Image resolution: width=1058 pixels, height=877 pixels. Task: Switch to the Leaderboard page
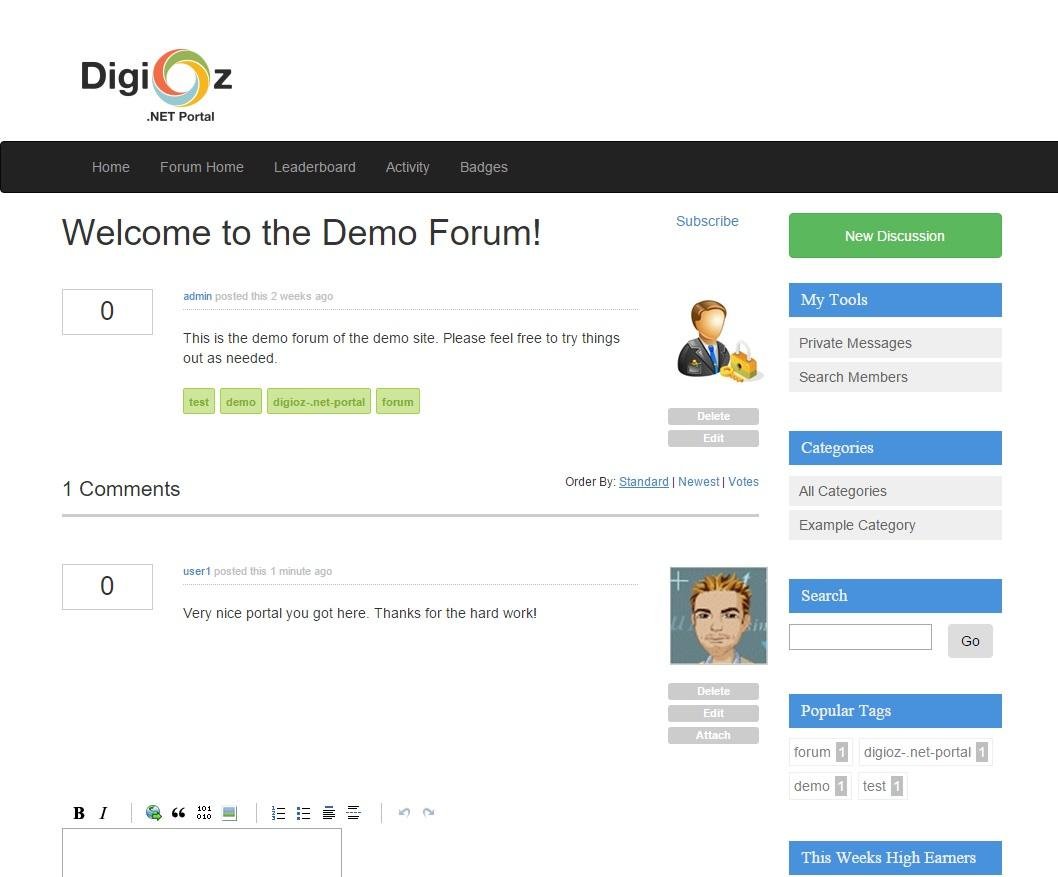[x=315, y=167]
